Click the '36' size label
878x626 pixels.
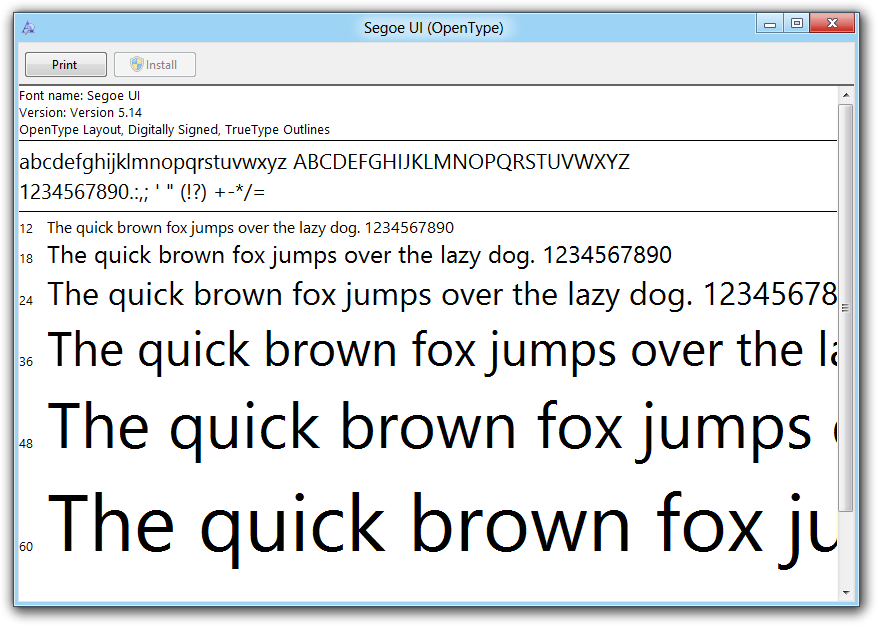click(26, 362)
